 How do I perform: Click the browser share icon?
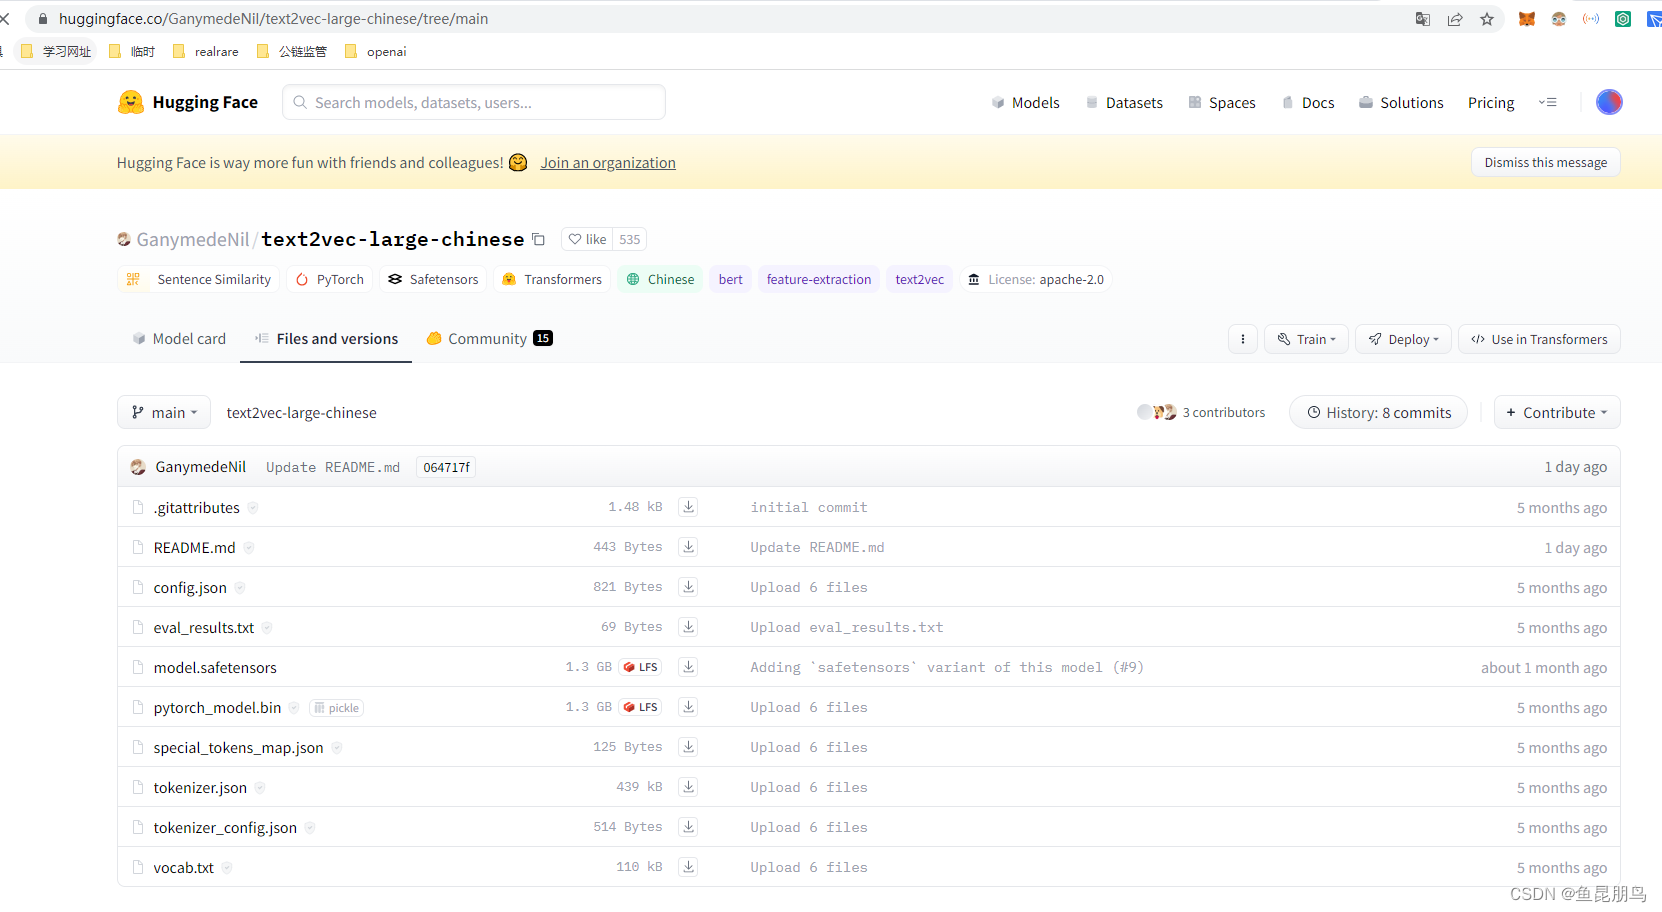pyautogui.click(x=1455, y=18)
